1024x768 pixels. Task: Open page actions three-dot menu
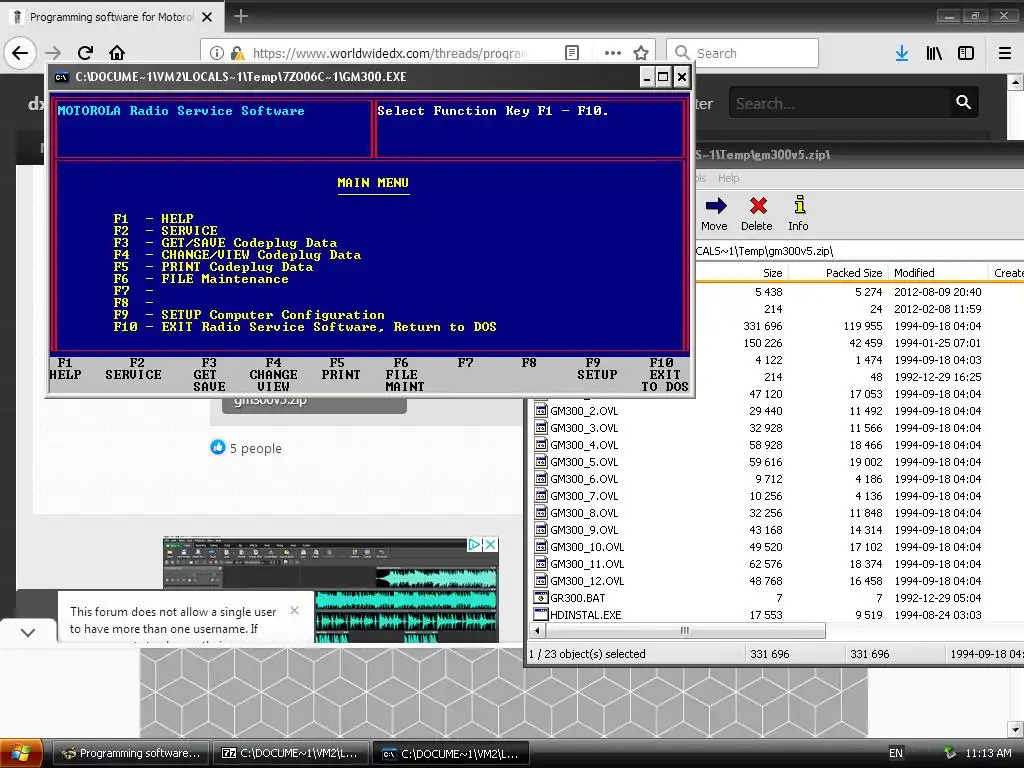(613, 53)
